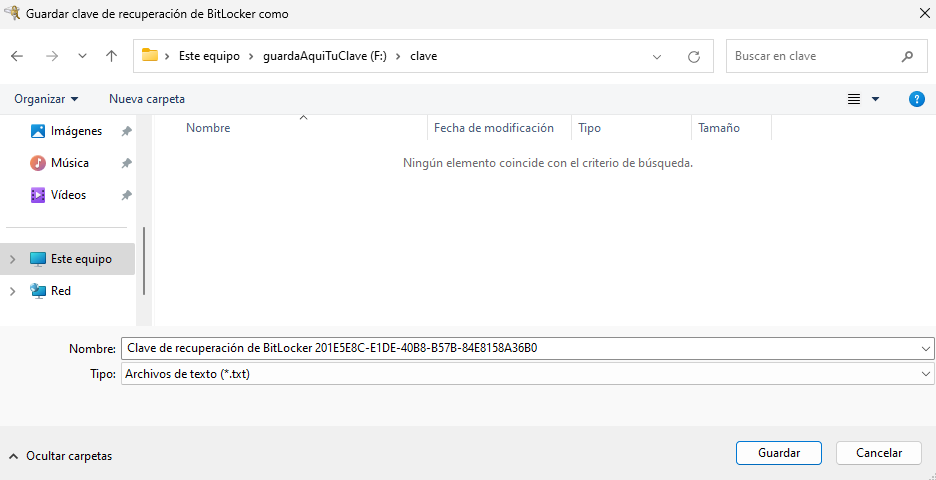Expand the Red network node

[13, 291]
